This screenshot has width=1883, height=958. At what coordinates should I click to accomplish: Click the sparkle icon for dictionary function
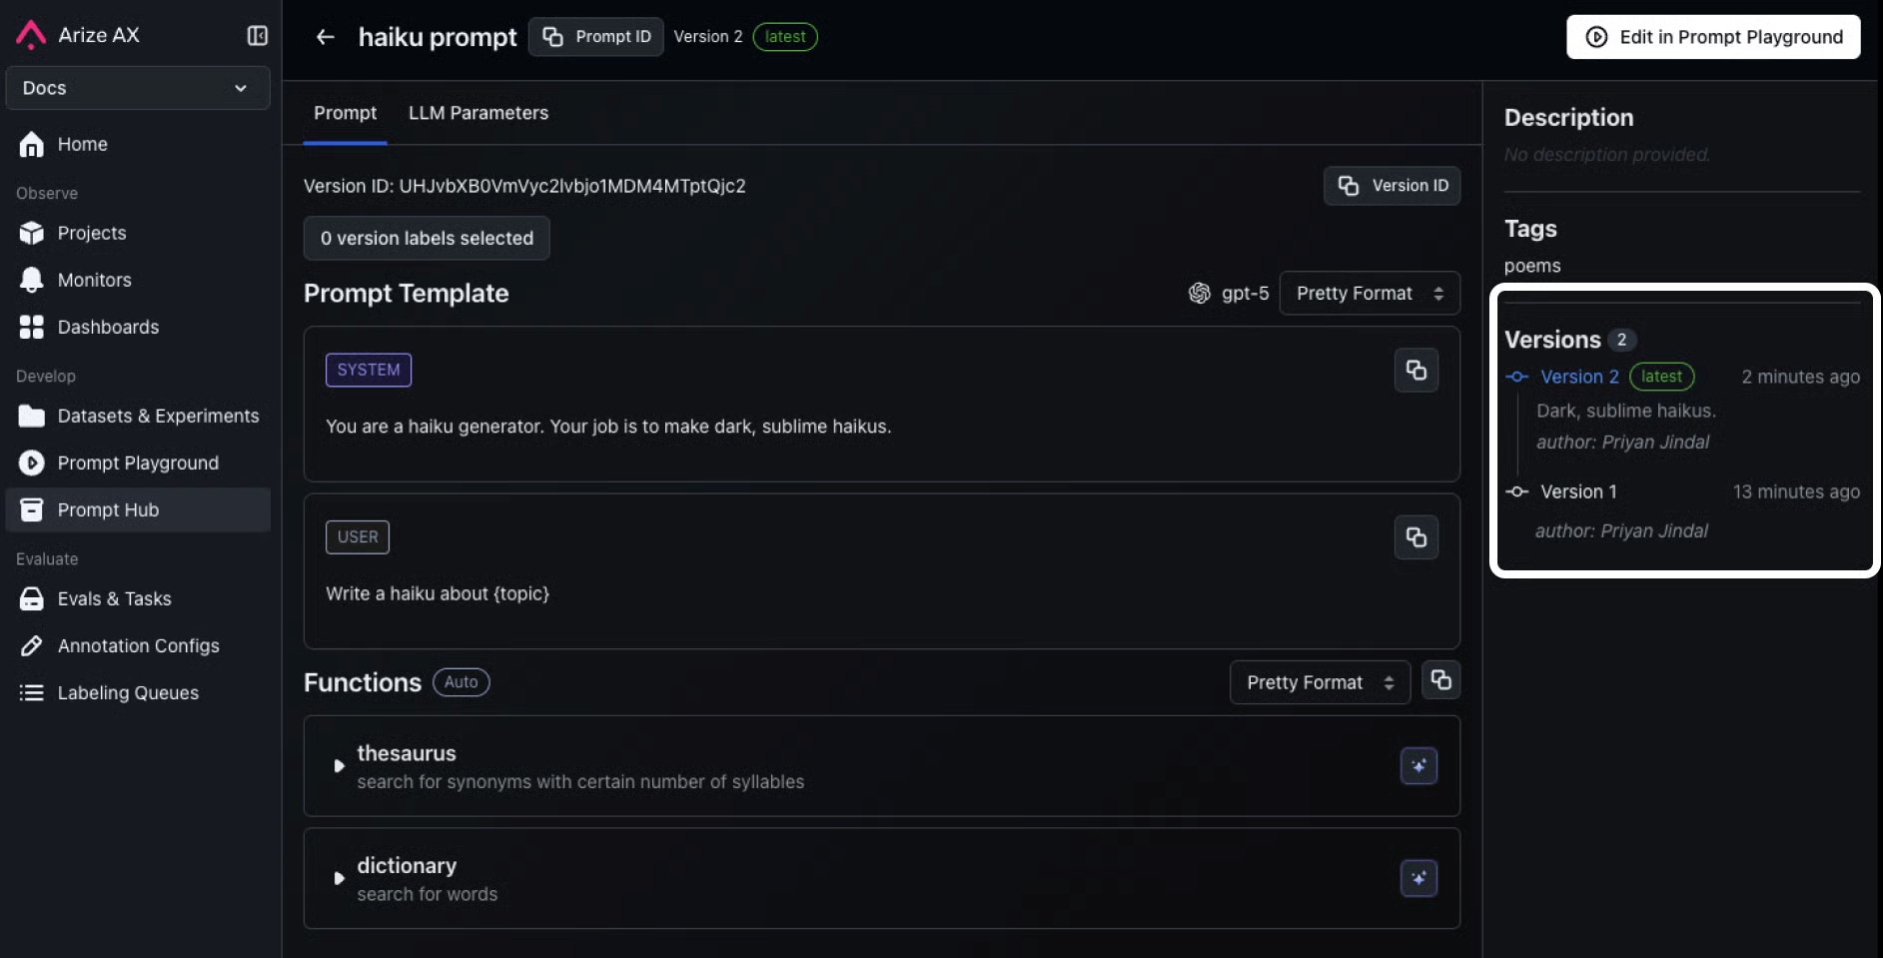1418,878
